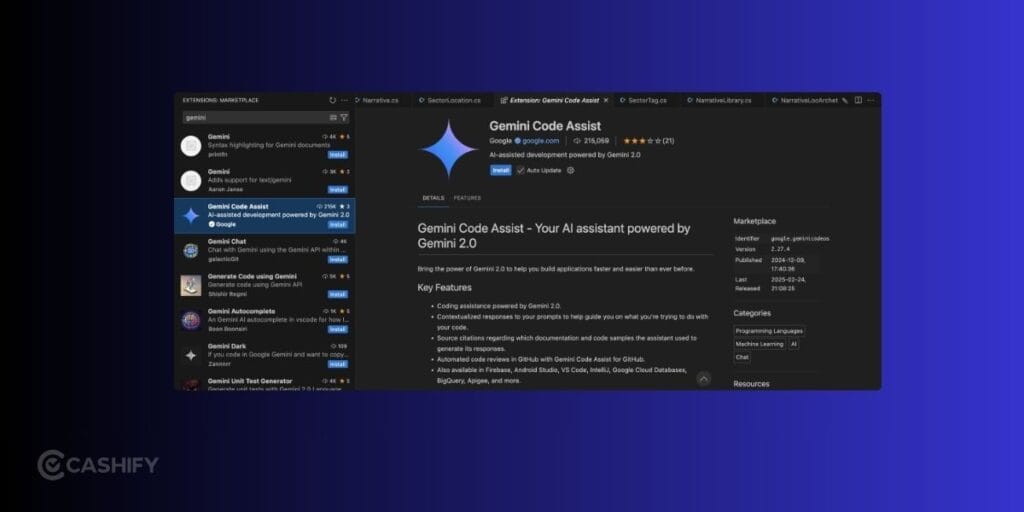Open the Gemini Dark list entry title

(227, 346)
